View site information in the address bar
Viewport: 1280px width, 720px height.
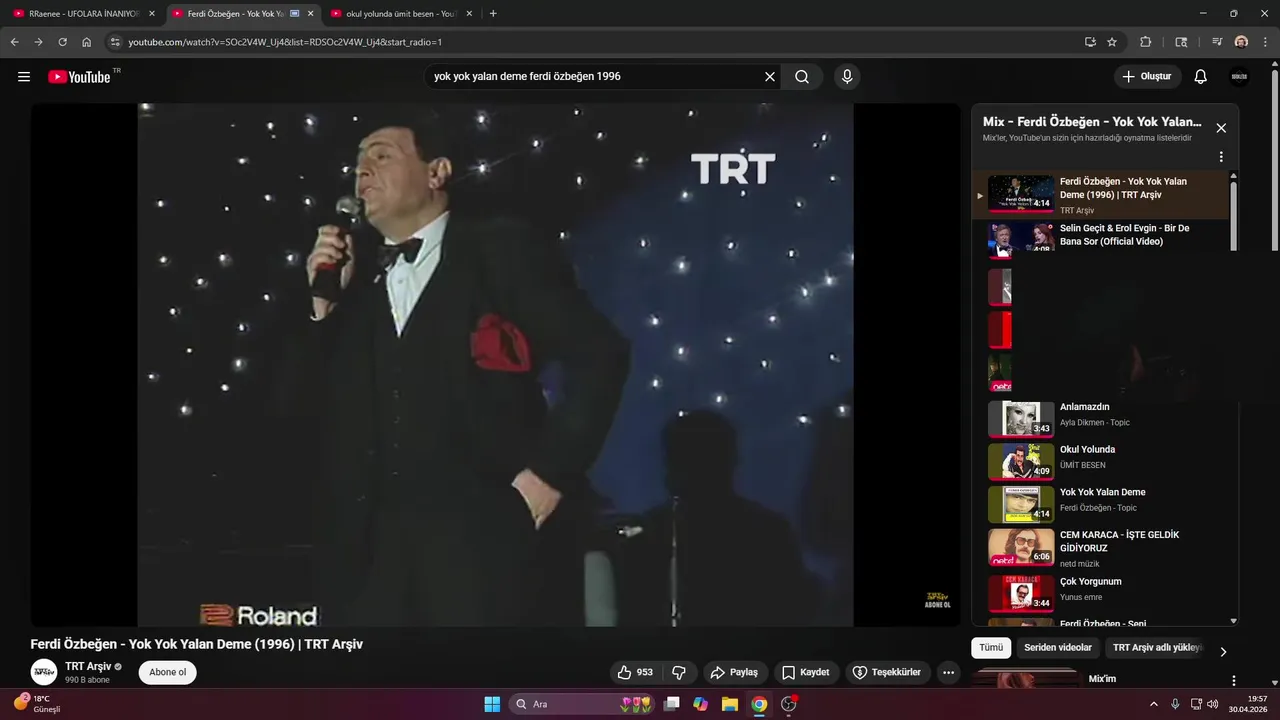[115, 42]
